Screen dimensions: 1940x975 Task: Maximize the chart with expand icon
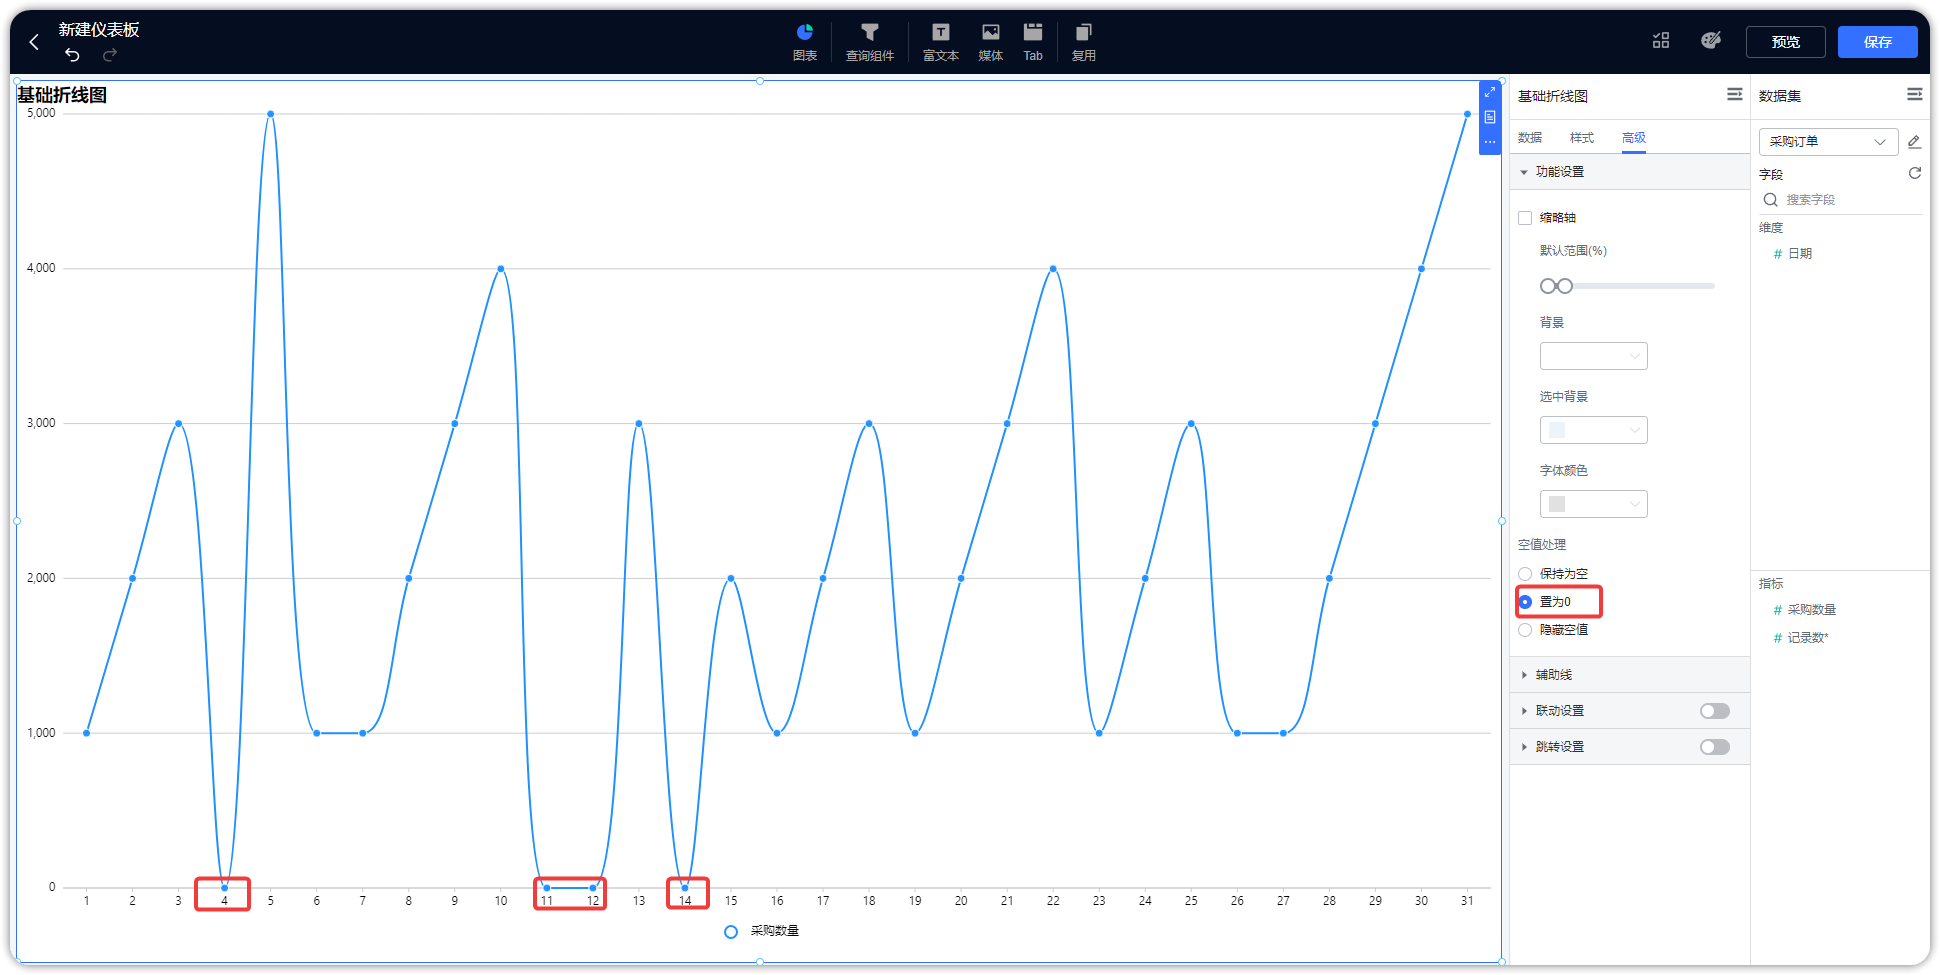(1490, 92)
